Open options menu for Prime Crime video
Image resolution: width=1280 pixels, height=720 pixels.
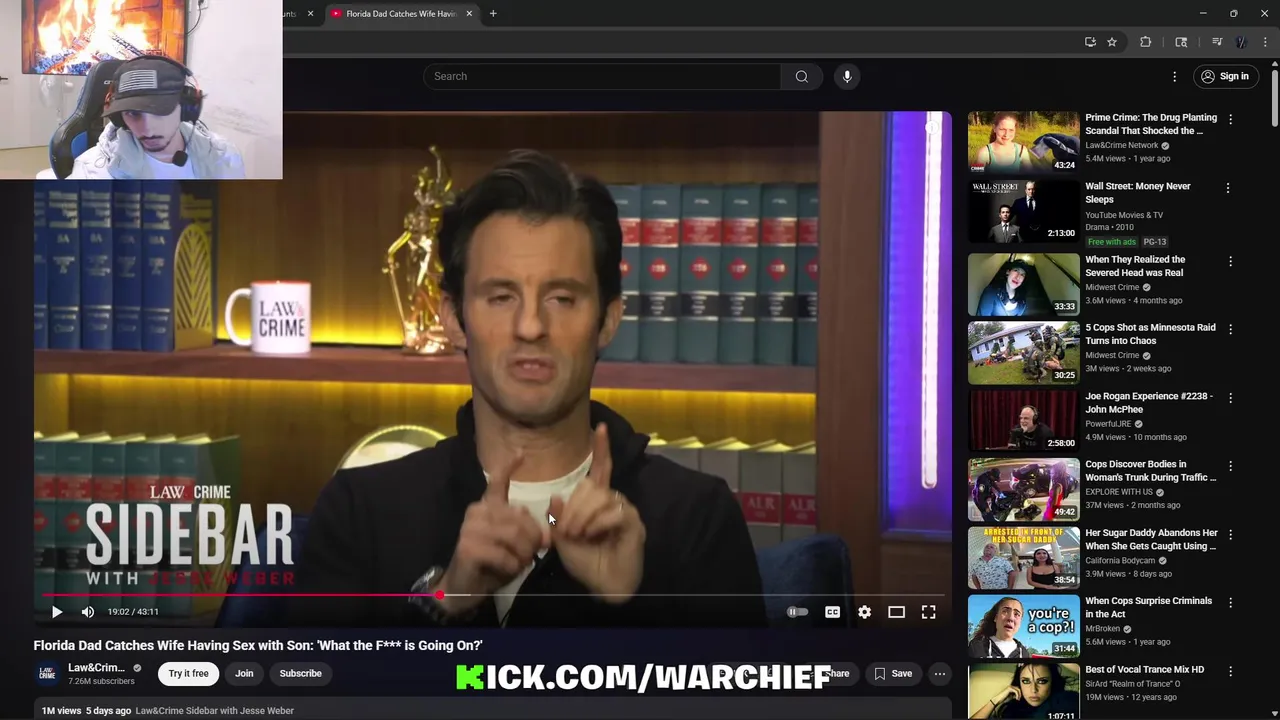pos(1230,119)
